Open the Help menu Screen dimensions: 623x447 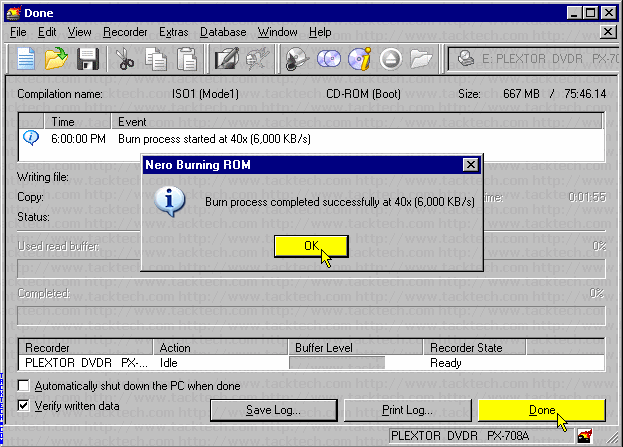320,32
